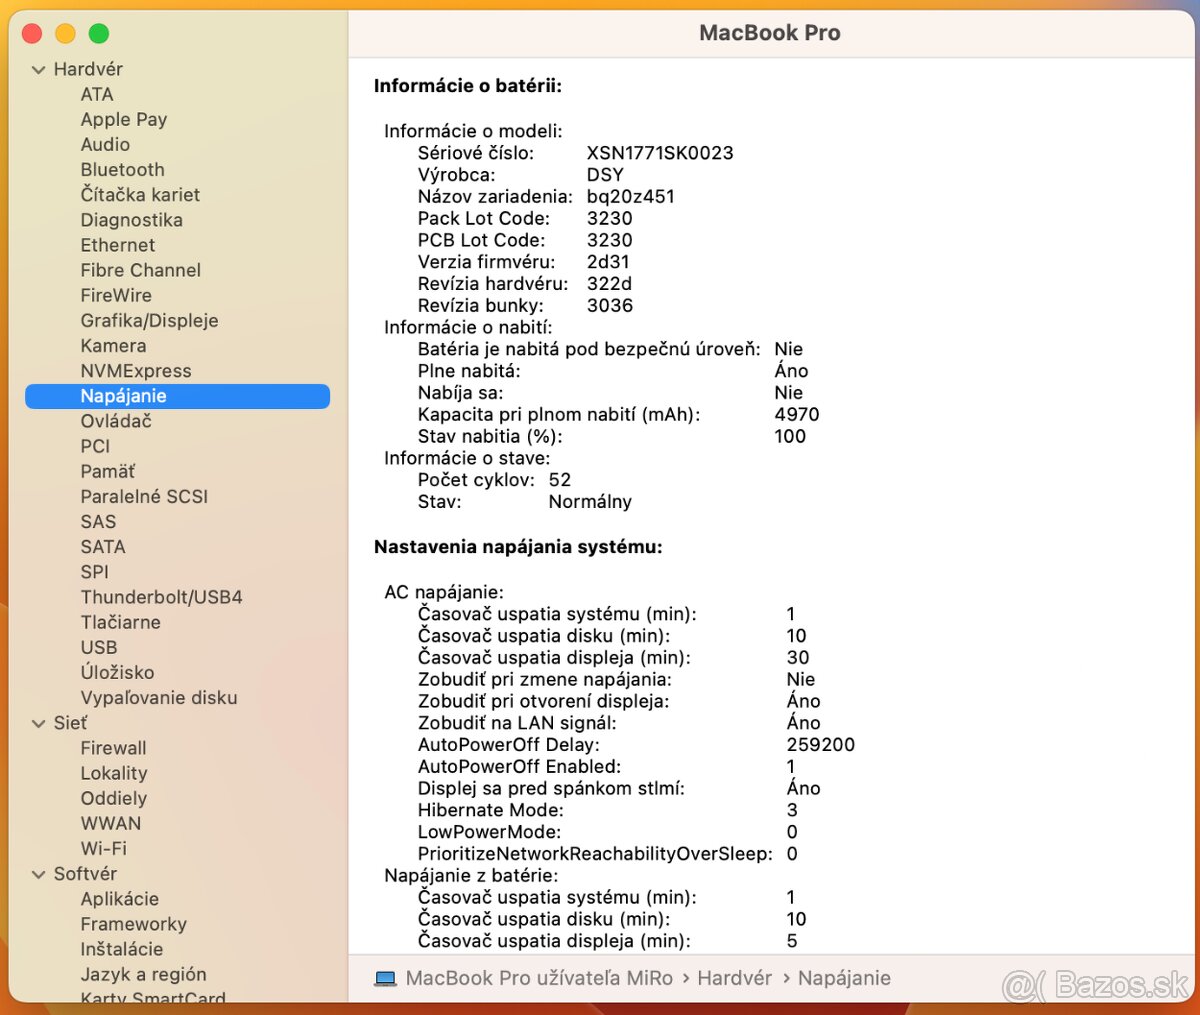Image resolution: width=1200 pixels, height=1015 pixels.
Task: Open the Firewall network info
Action: pos(113,747)
